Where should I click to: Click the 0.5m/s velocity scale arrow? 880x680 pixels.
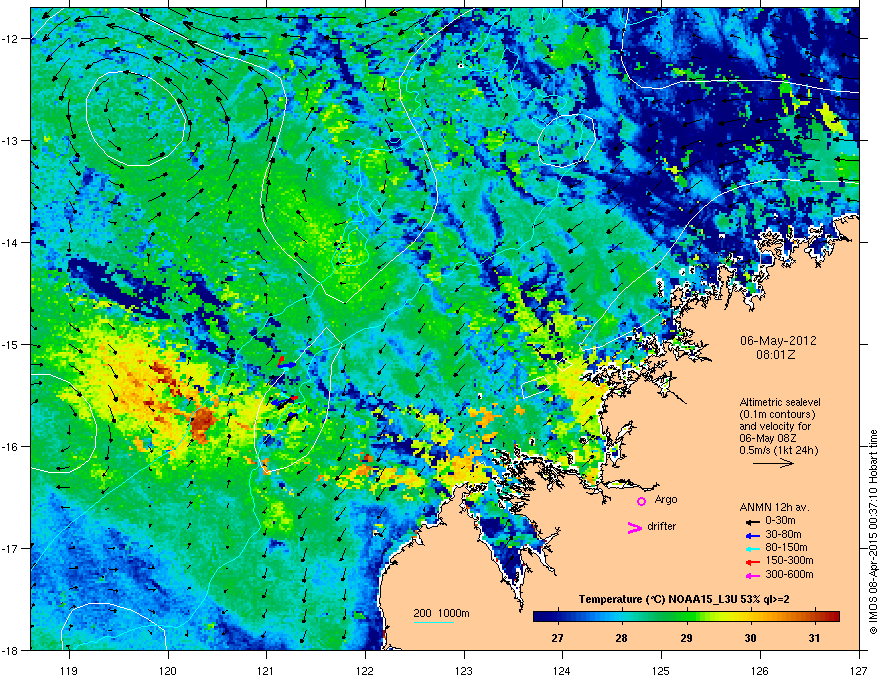(773, 463)
